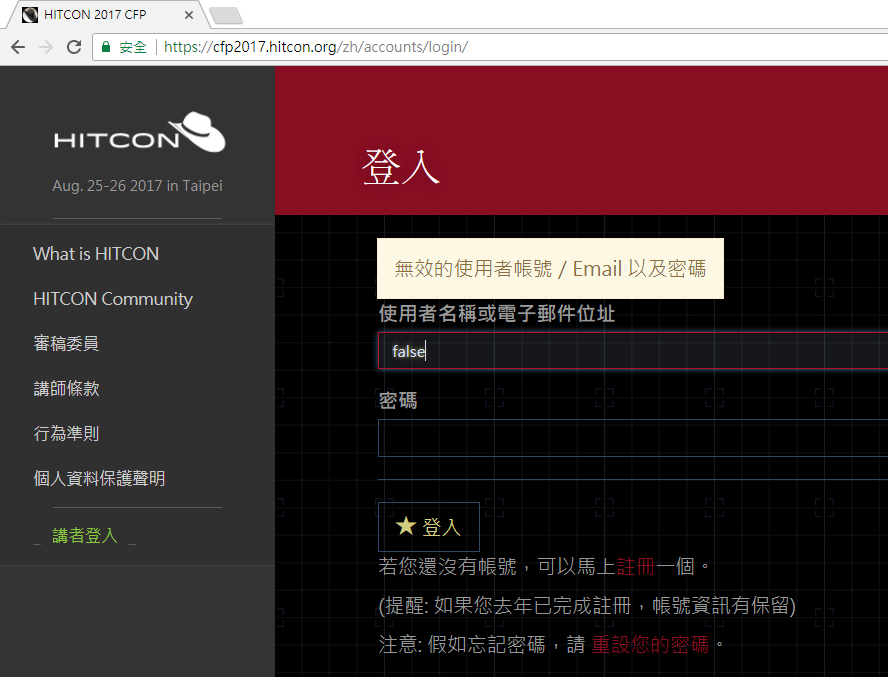Screen dimensions: 888x677
Task: Click Aug. 25-26 2017 in Taipei text
Action: coord(137,186)
